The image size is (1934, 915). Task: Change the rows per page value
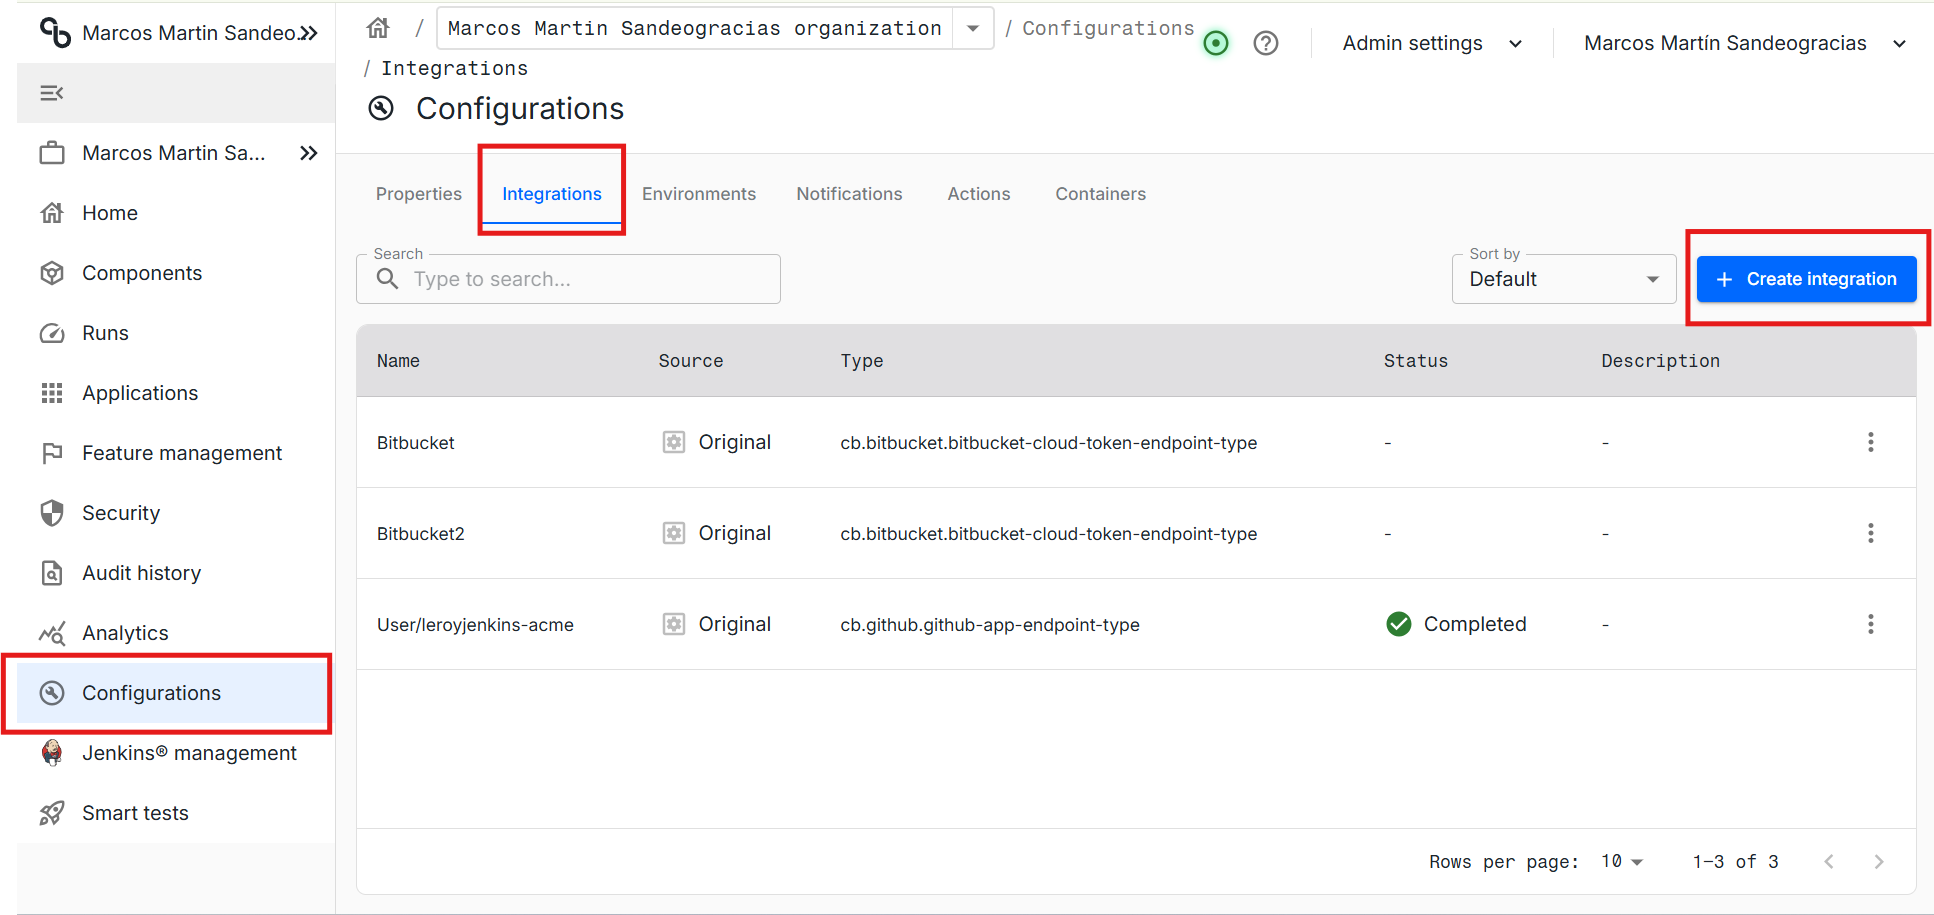coord(1621,861)
